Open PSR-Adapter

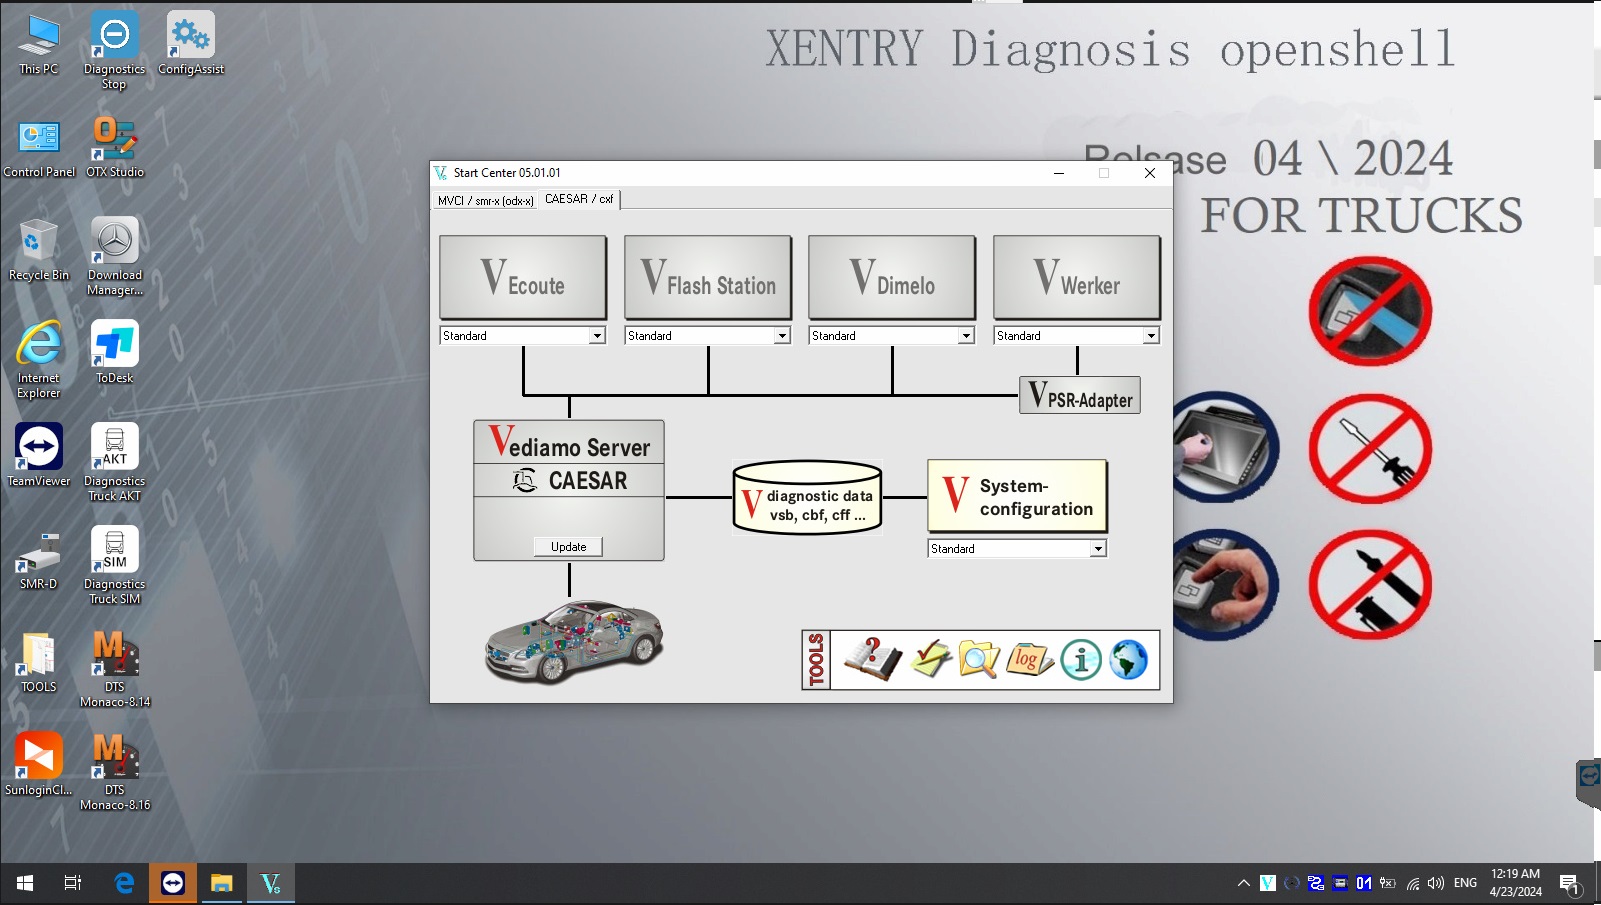pyautogui.click(x=1080, y=395)
